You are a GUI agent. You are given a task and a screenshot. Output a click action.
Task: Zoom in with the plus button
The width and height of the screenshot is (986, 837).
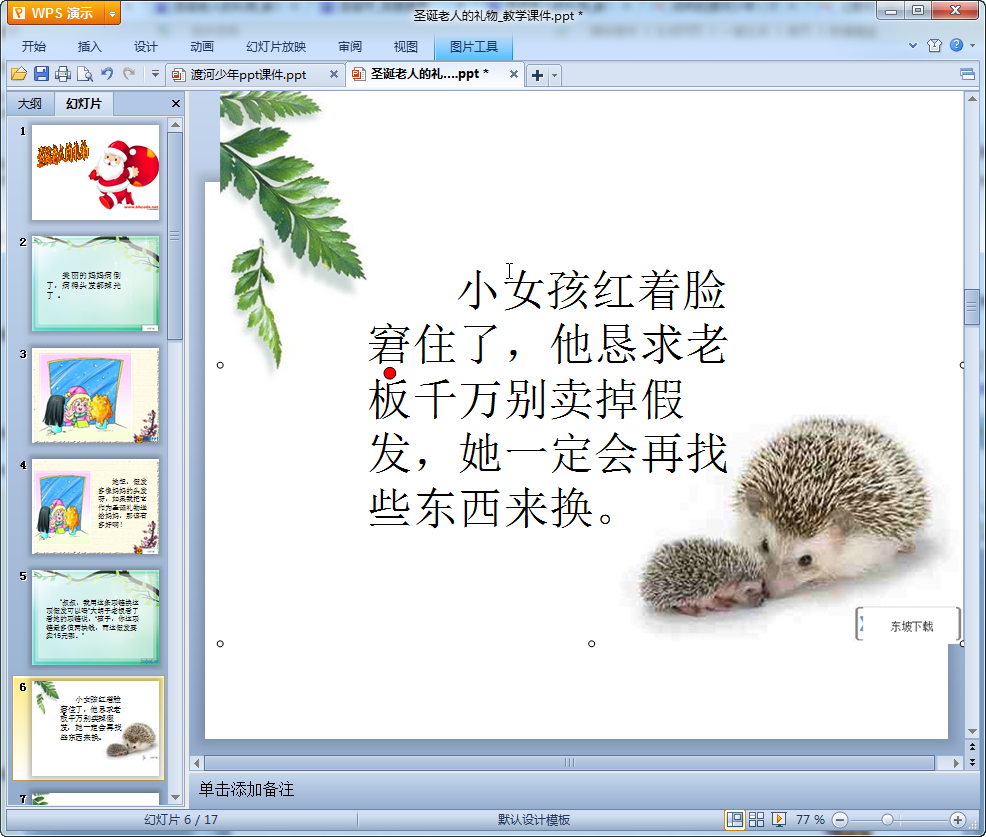958,819
